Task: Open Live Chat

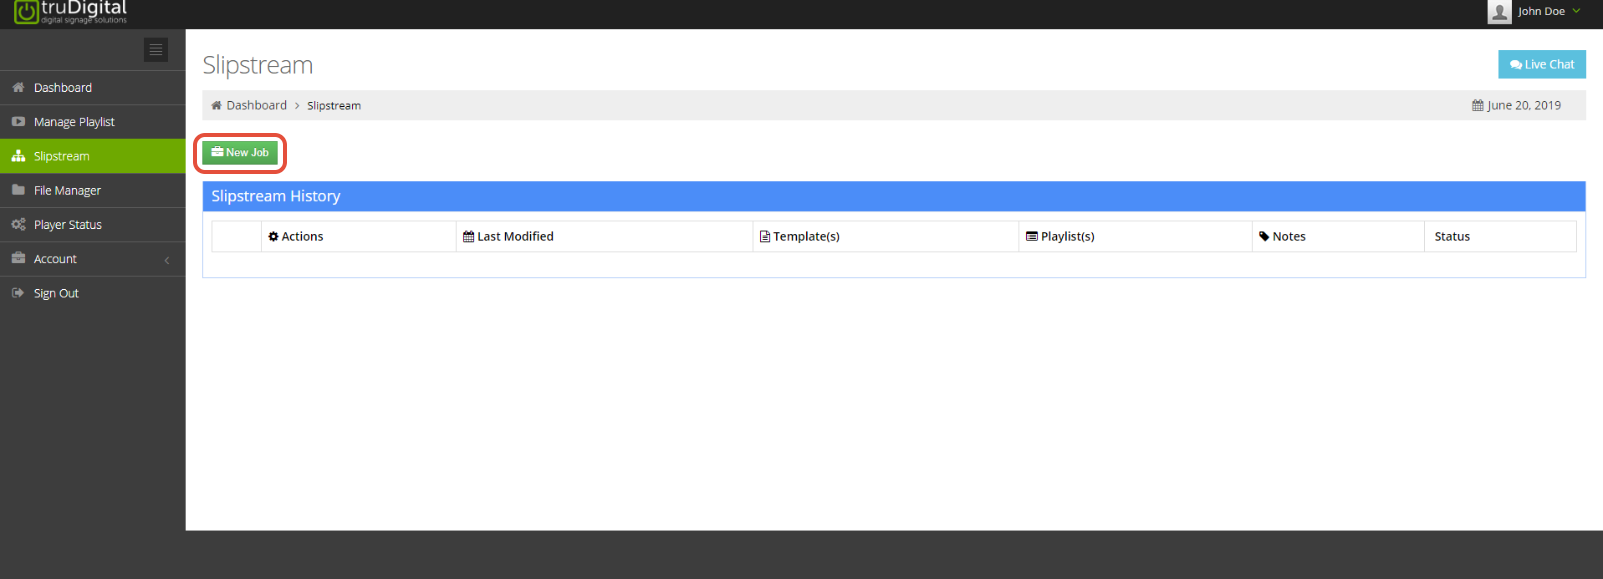Action: click(1541, 63)
